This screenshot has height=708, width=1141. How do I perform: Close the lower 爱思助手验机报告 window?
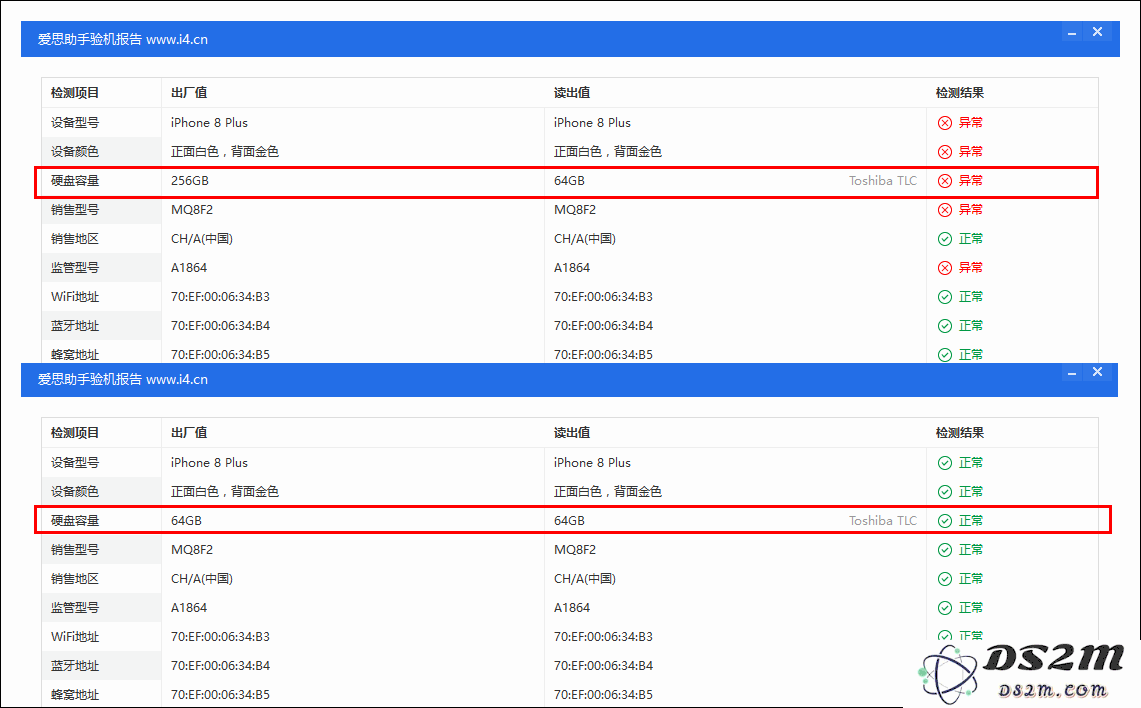coord(1097,372)
